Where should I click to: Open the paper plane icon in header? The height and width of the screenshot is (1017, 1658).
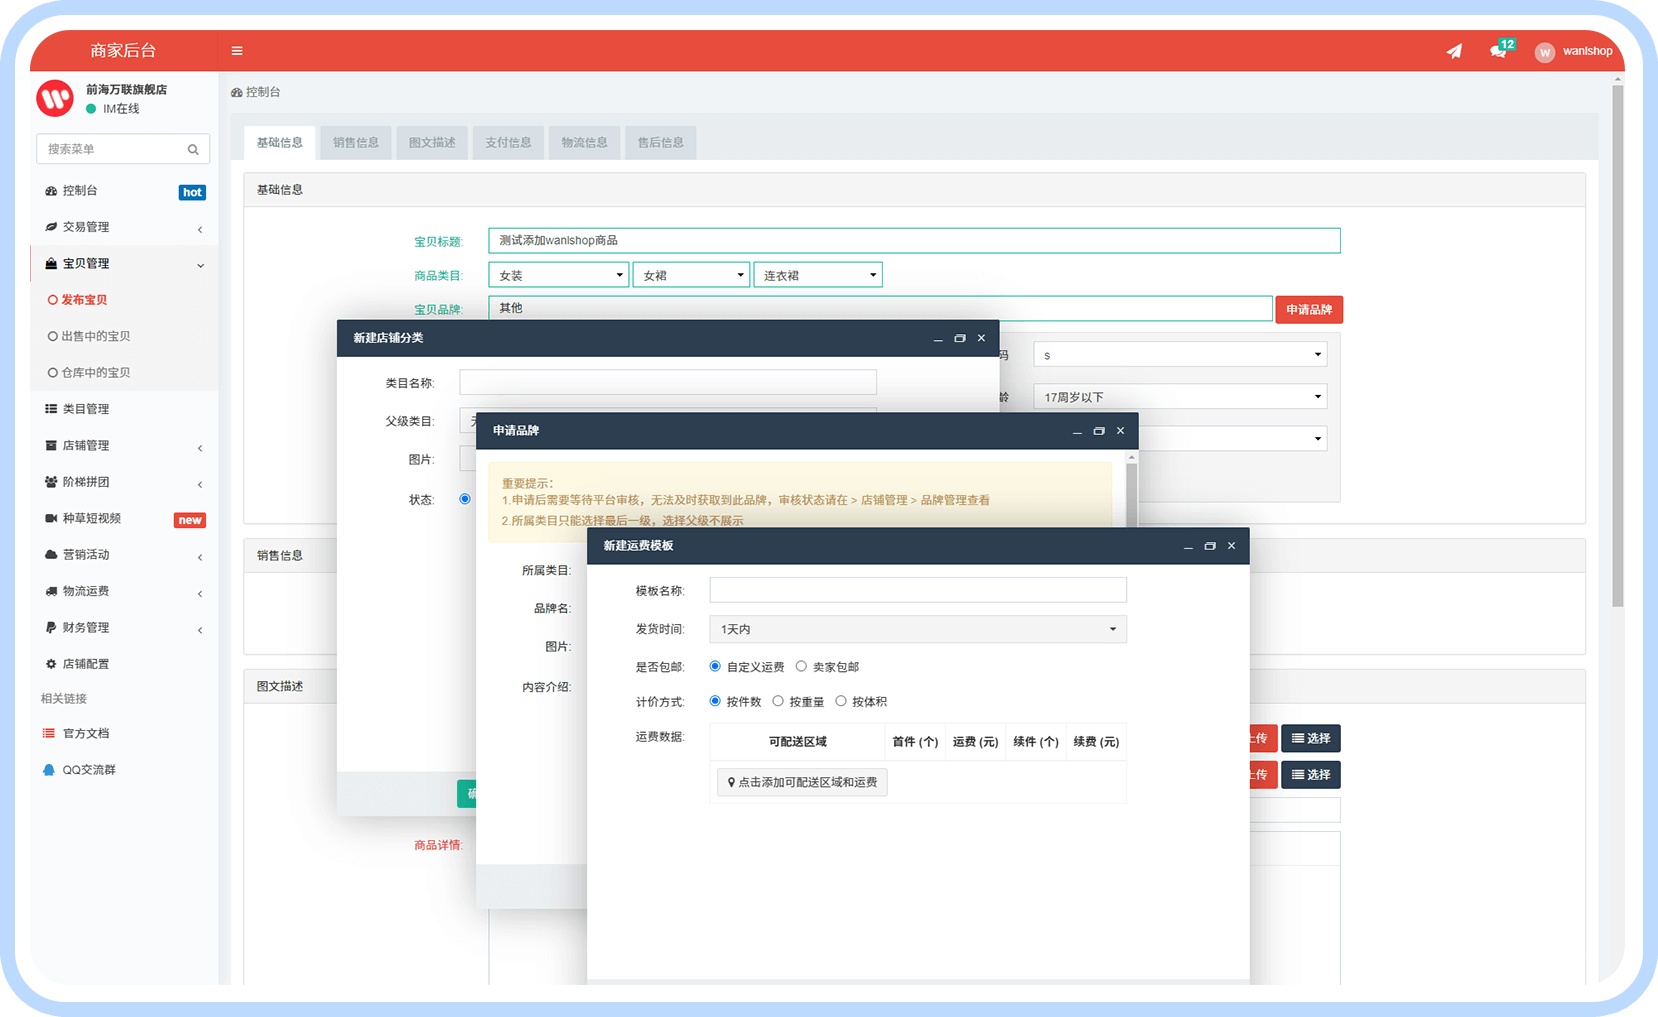(x=1454, y=51)
